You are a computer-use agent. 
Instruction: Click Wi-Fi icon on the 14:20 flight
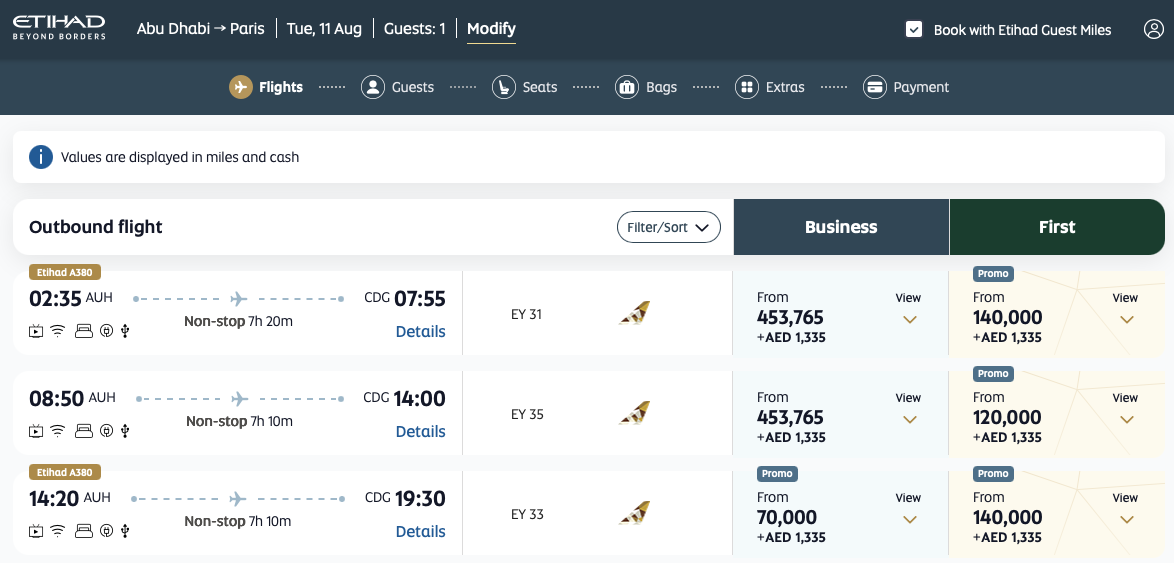pos(58,531)
